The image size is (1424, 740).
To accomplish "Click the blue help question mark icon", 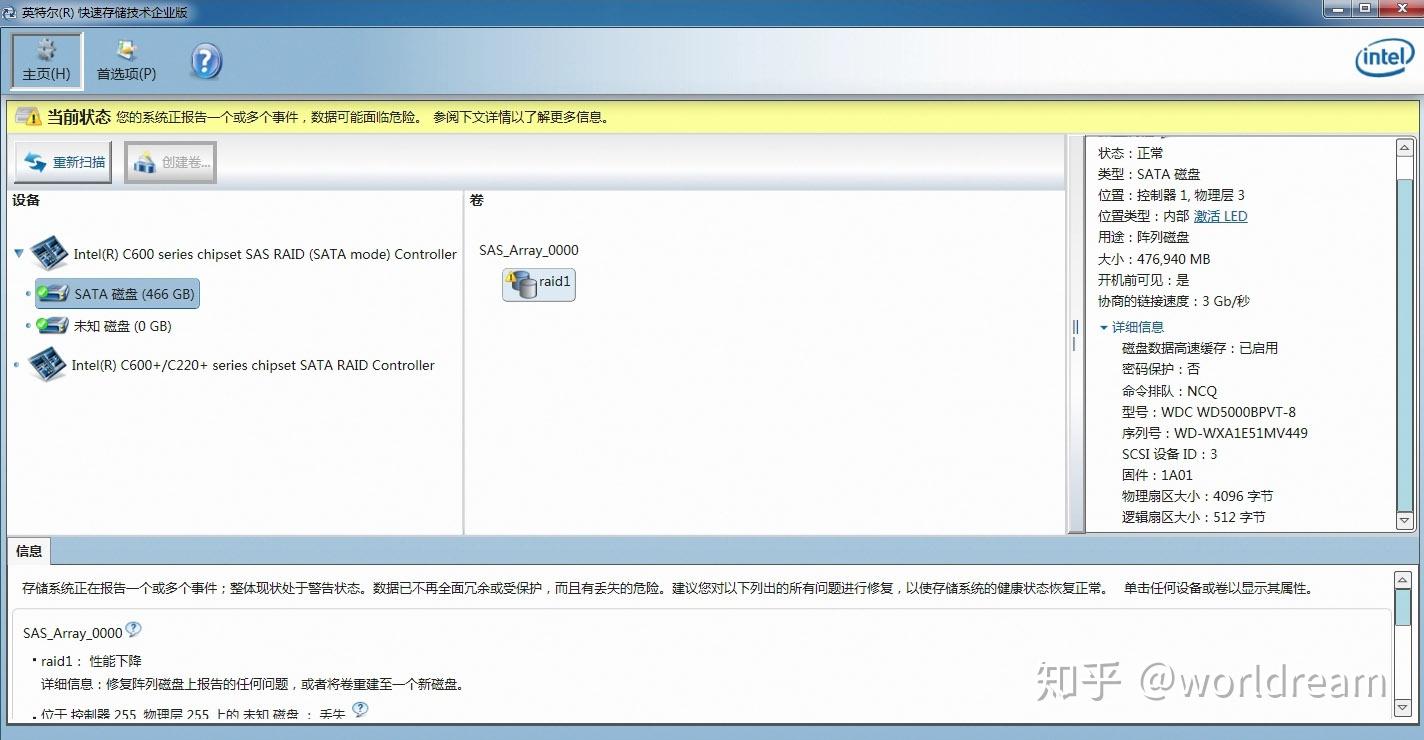I will [x=205, y=60].
